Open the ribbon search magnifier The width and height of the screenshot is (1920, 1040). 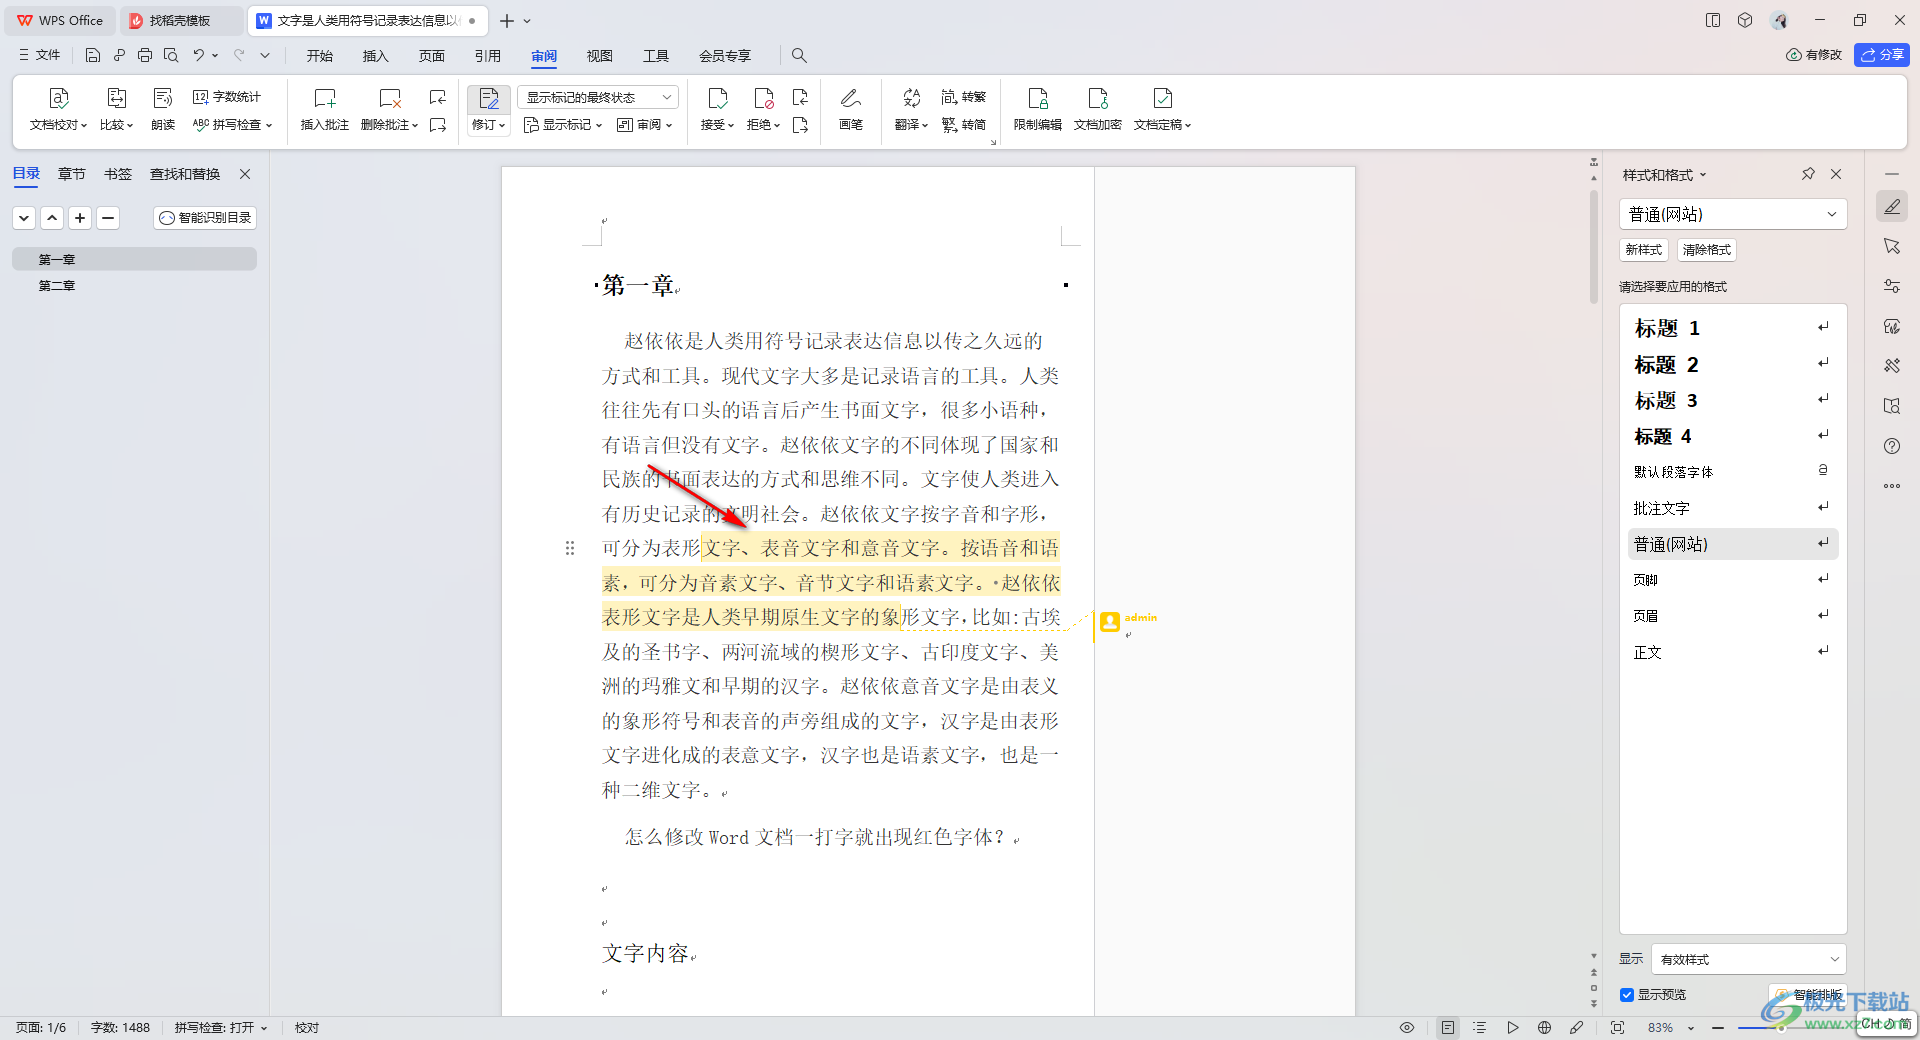coord(799,55)
